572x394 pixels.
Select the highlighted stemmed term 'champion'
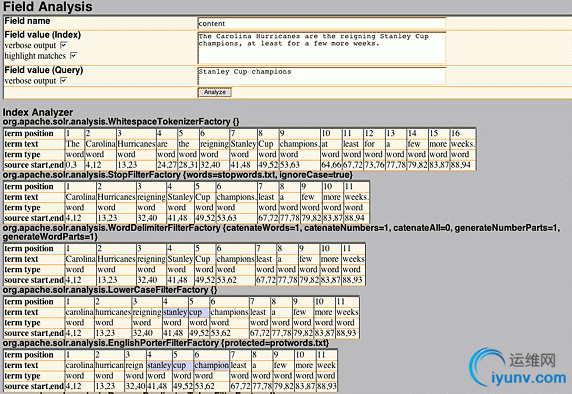pos(211,365)
